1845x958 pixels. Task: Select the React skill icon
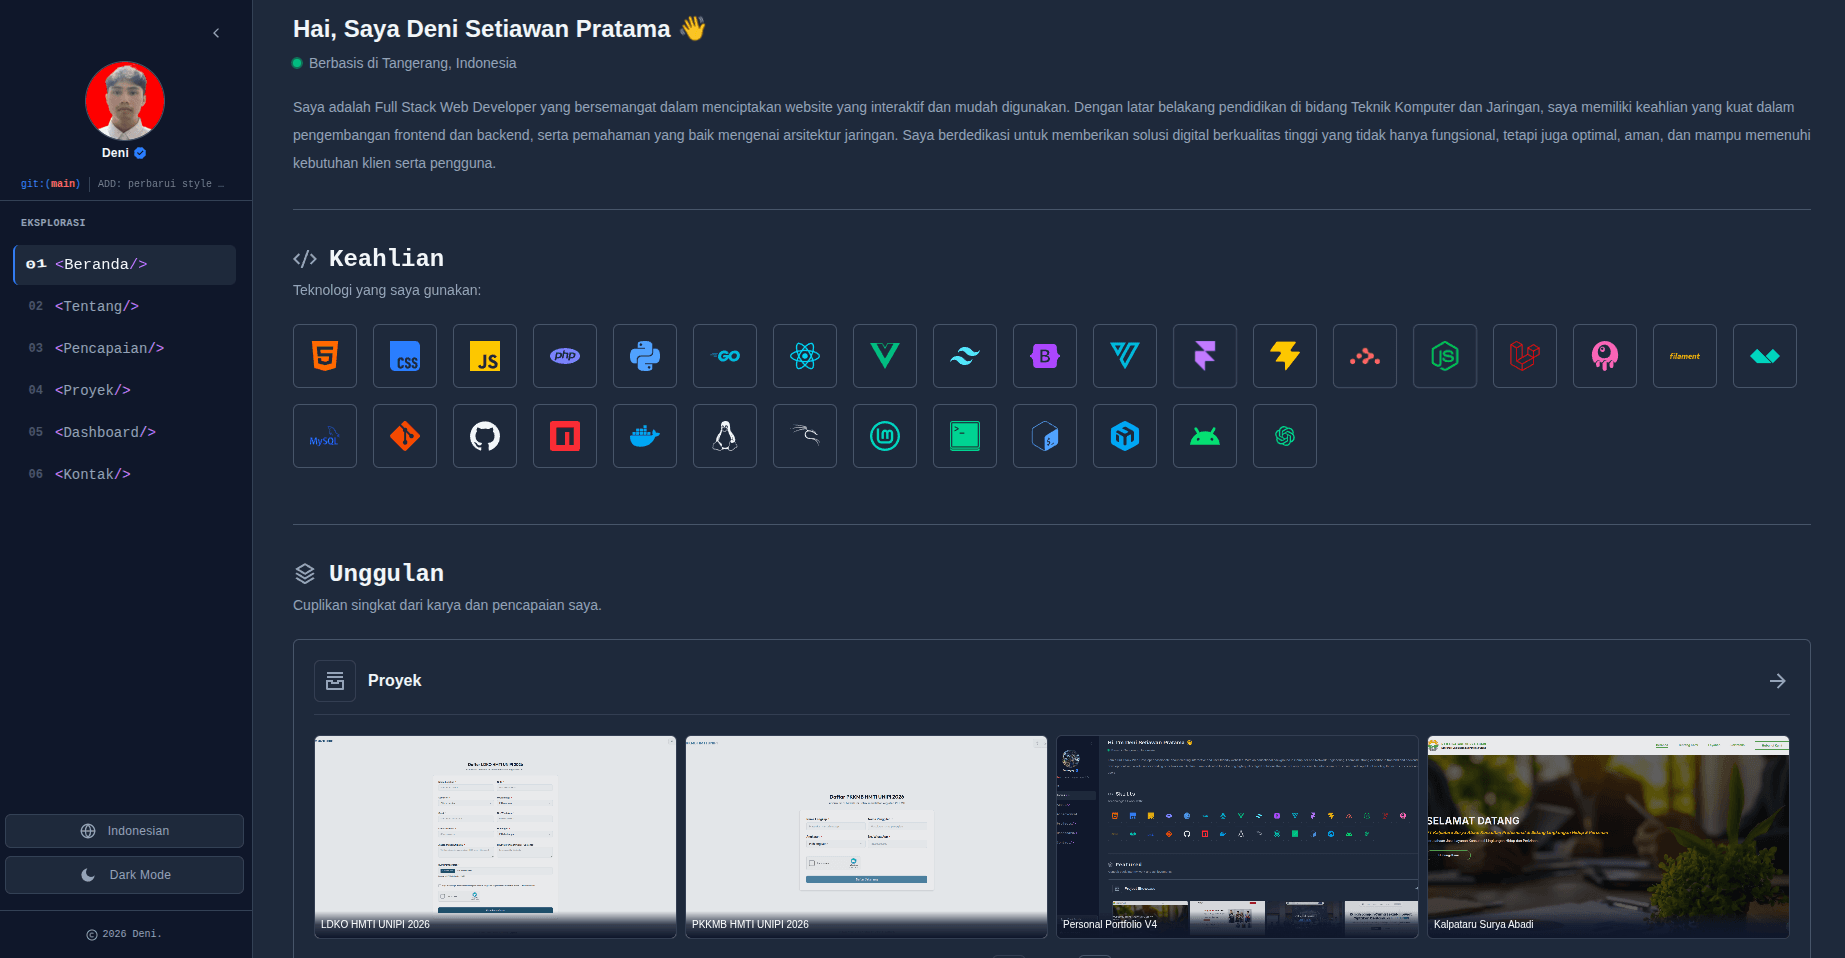[x=805, y=356]
